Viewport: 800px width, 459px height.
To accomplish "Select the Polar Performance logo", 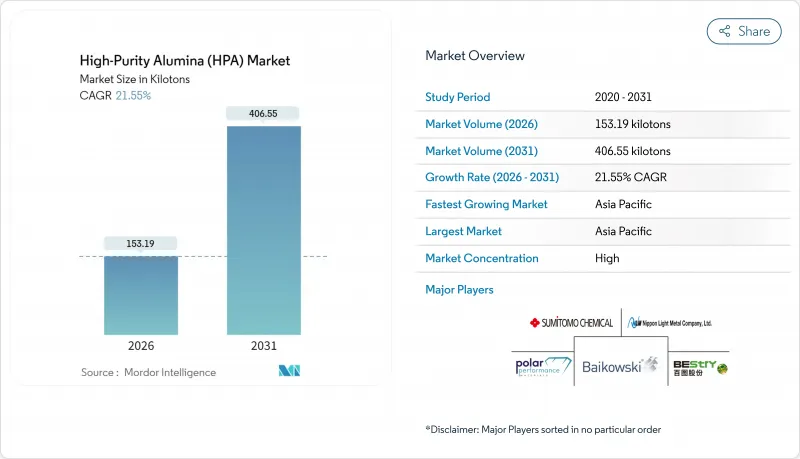I will coord(542,366).
